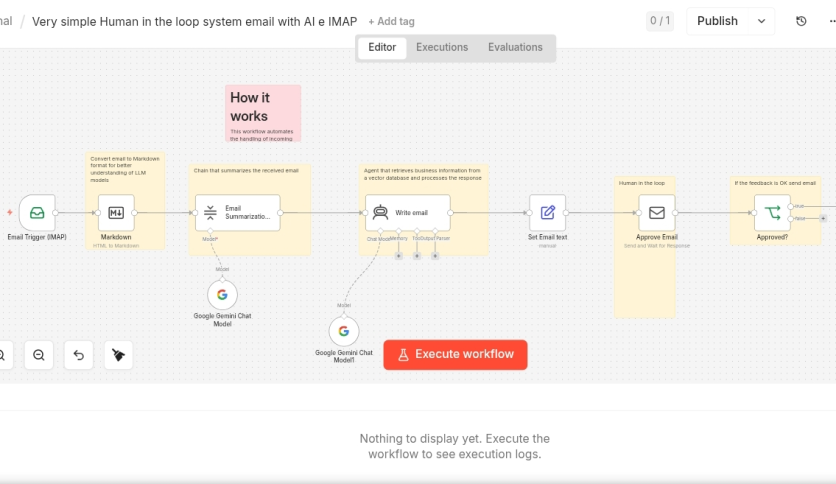The width and height of the screenshot is (836, 484).
Task: Click the 'Nothing to display yet' logs message
Action: click(x=455, y=447)
